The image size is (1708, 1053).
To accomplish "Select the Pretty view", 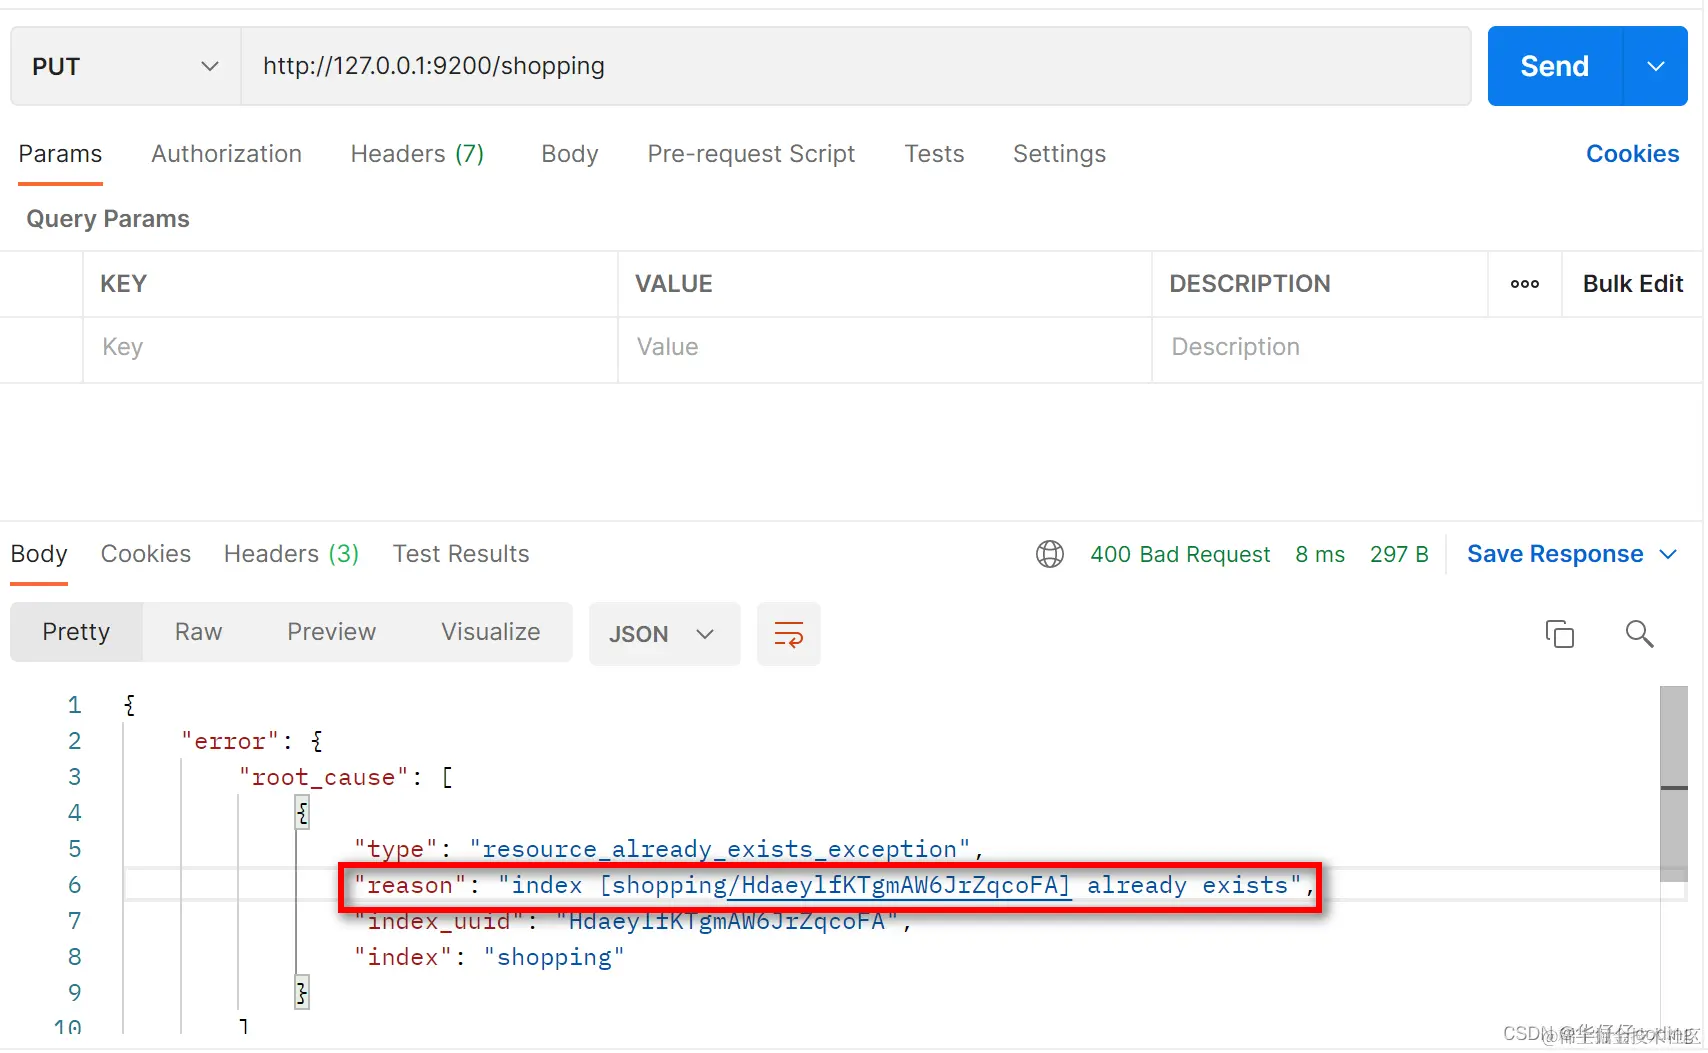I will [x=76, y=632].
